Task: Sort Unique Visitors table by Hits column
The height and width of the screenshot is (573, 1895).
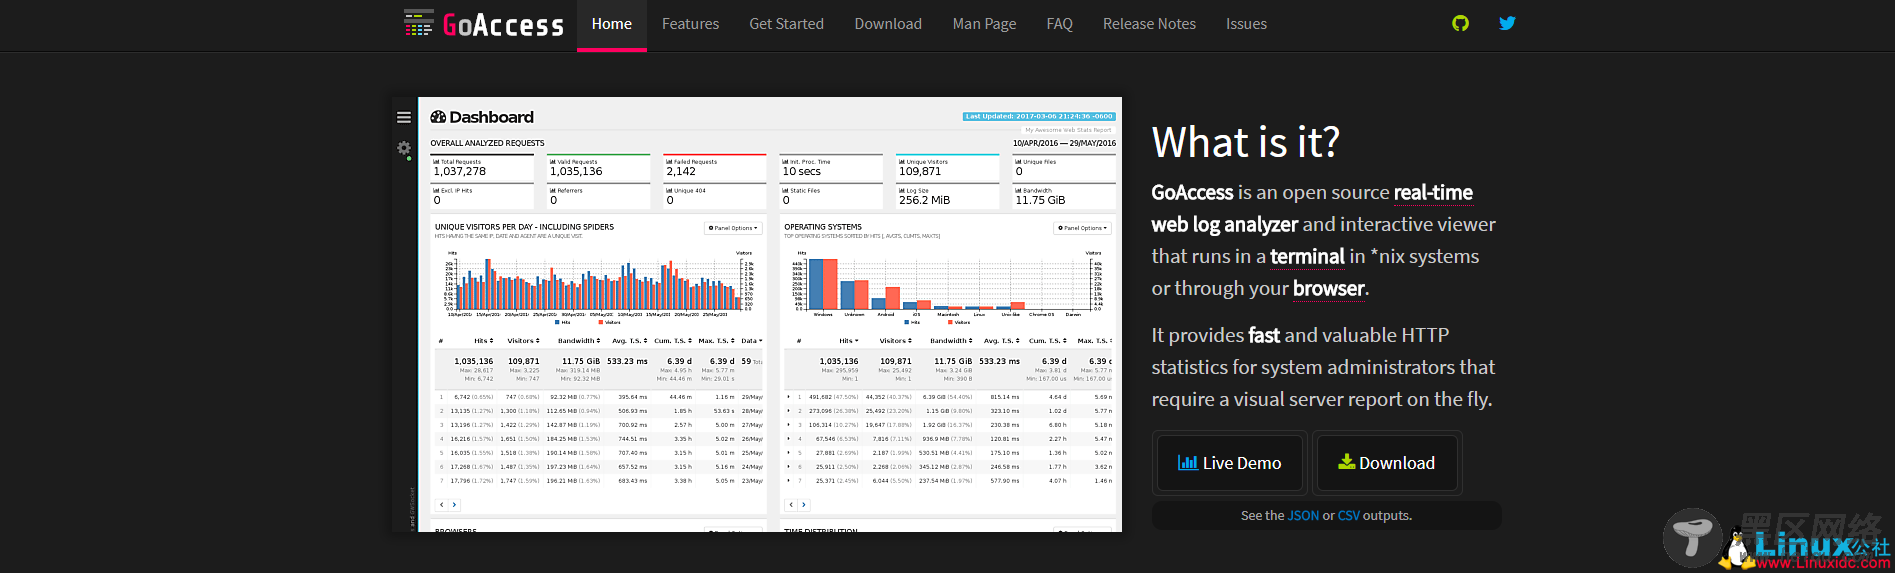Action: 483,341
